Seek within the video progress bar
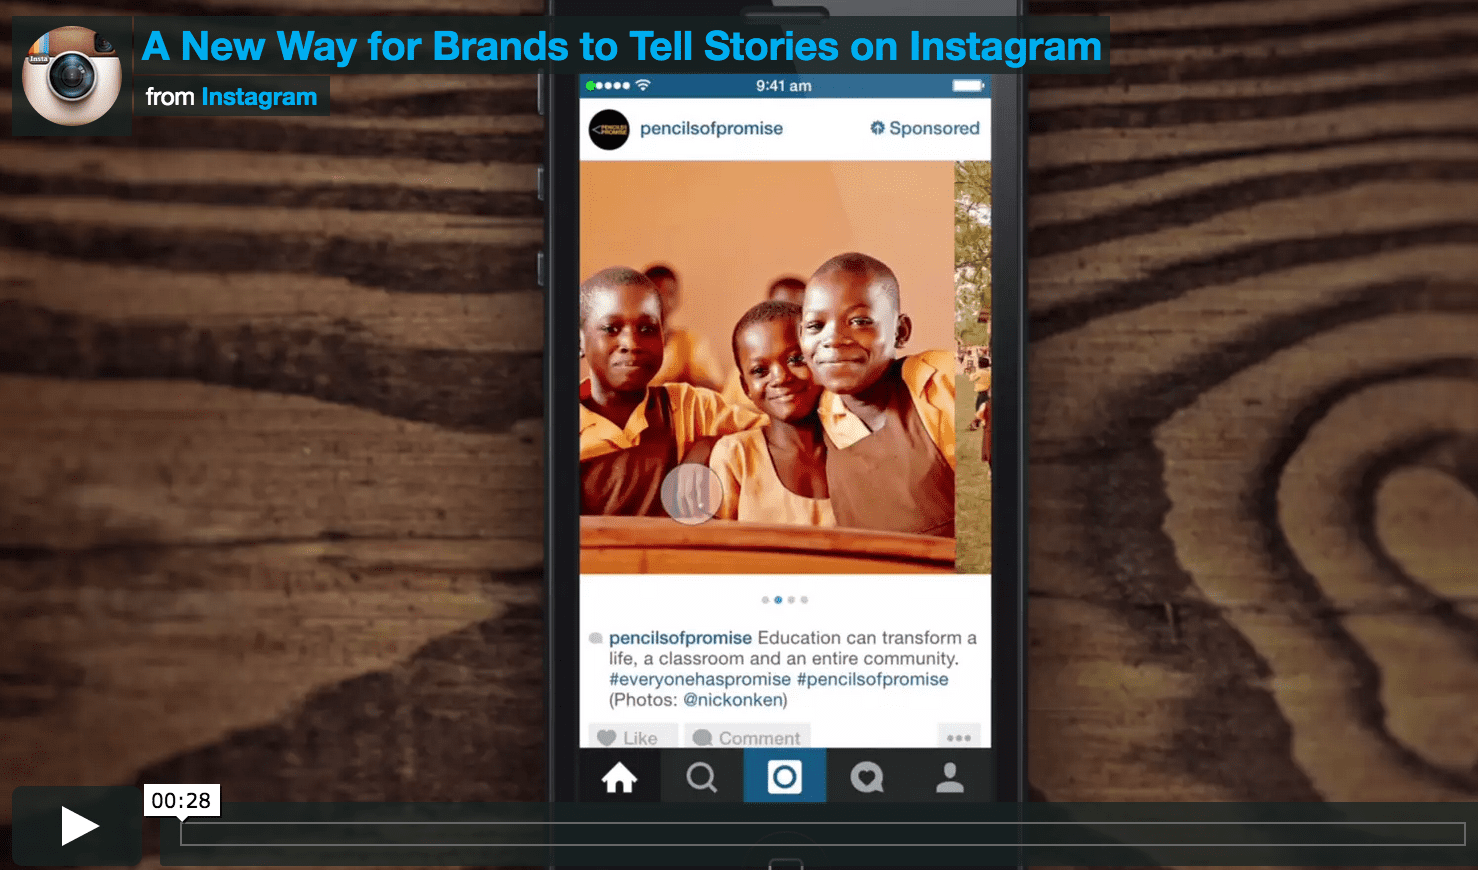The width and height of the screenshot is (1478, 870). pos(822,834)
